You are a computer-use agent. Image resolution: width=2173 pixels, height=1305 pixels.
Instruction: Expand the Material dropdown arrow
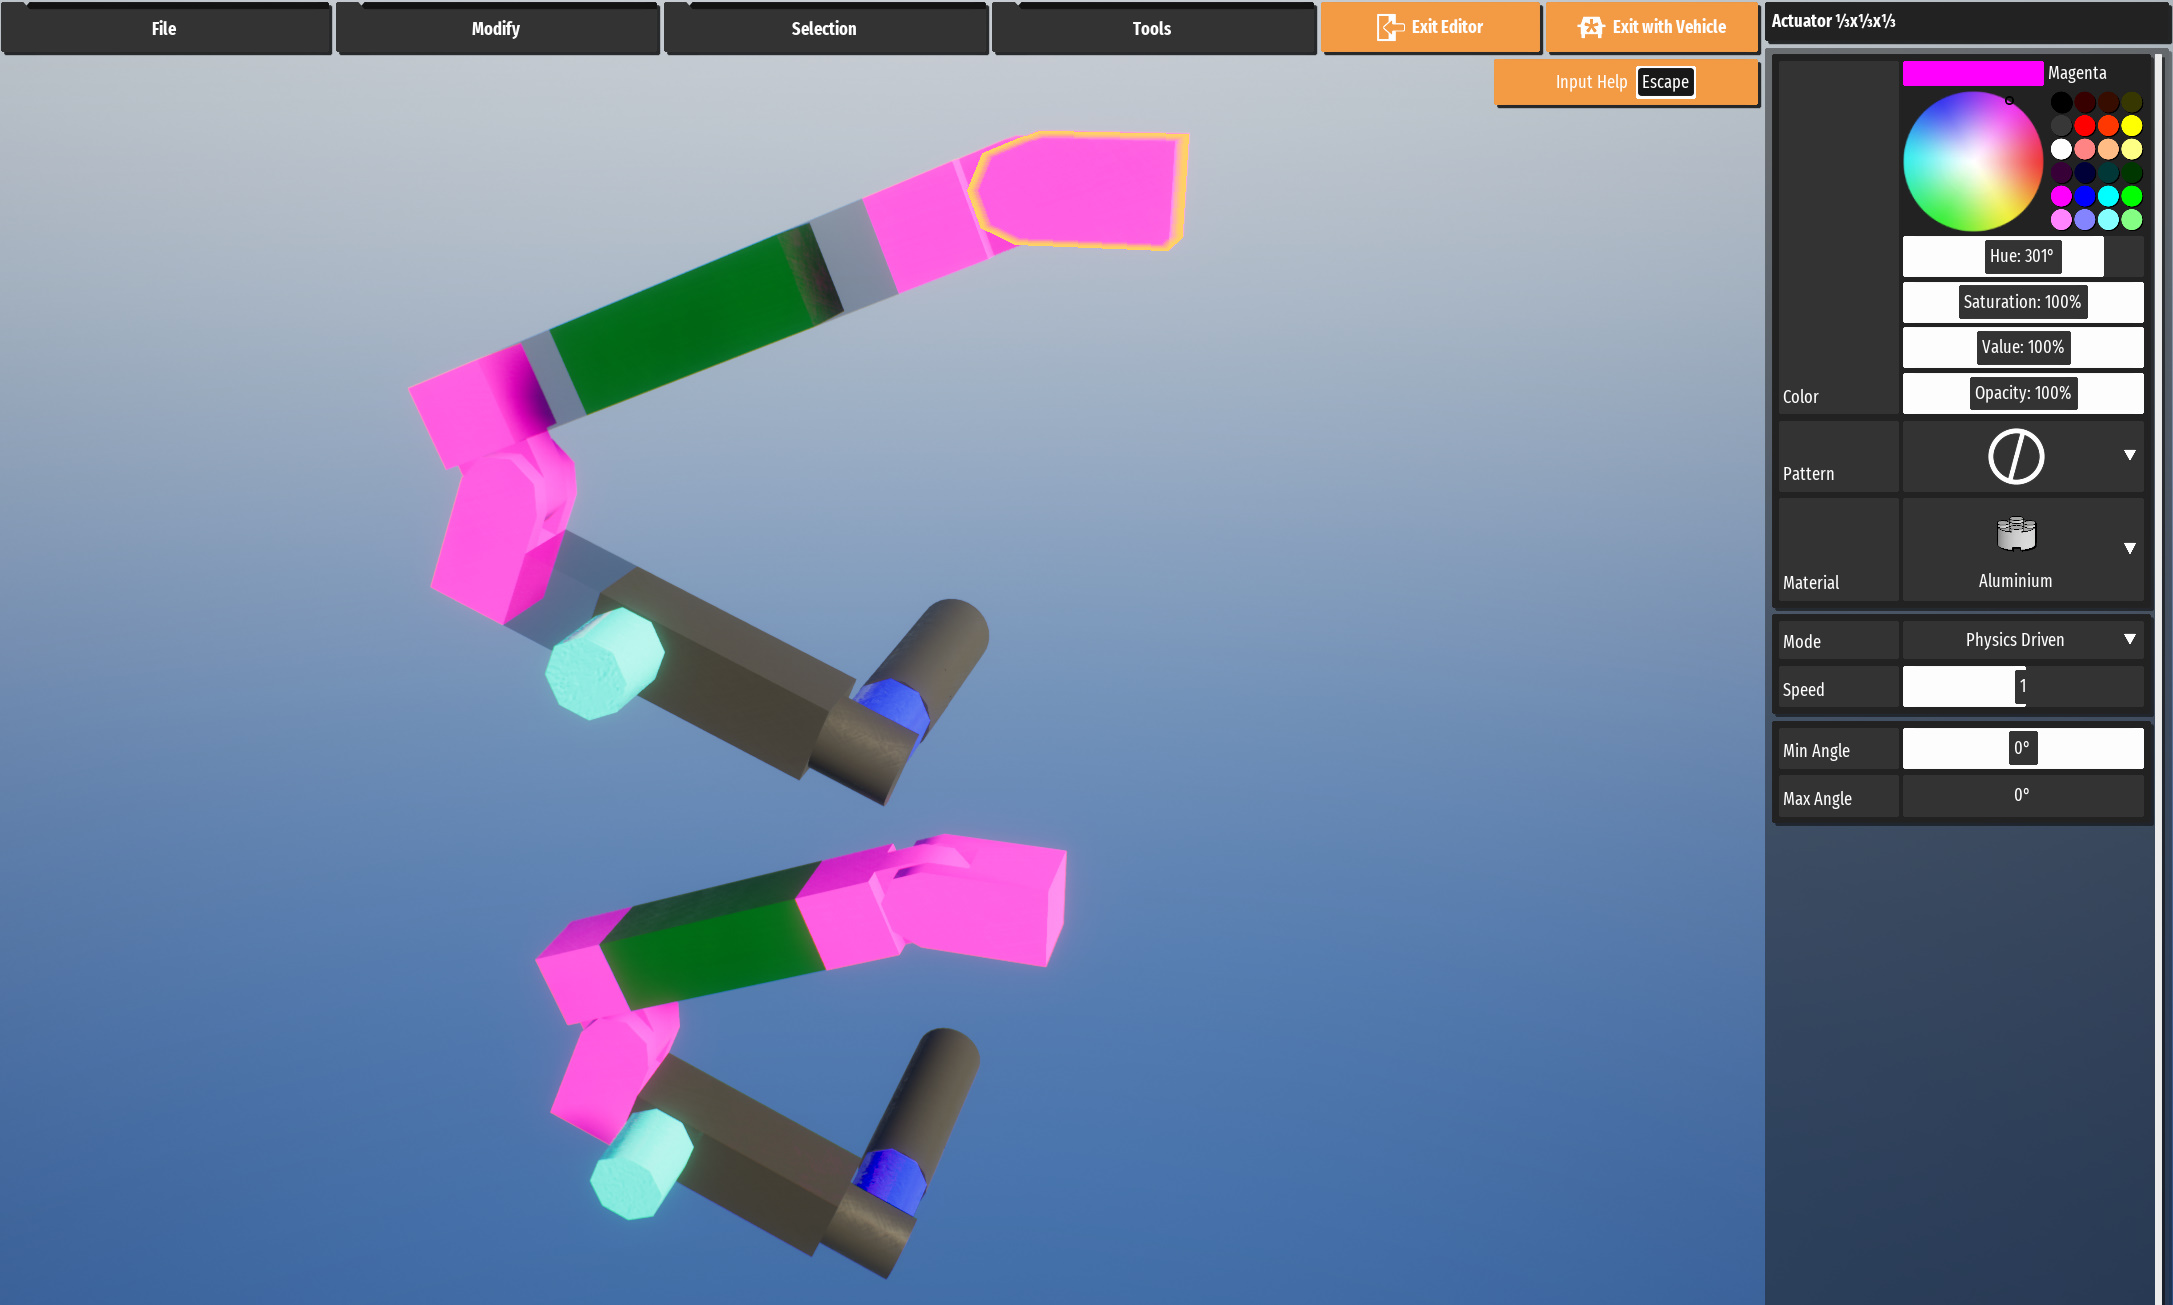point(2129,548)
